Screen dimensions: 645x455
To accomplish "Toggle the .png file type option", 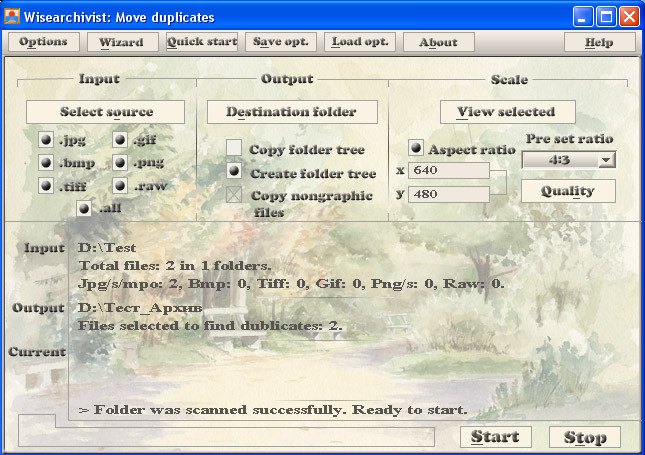I will click(x=120, y=163).
